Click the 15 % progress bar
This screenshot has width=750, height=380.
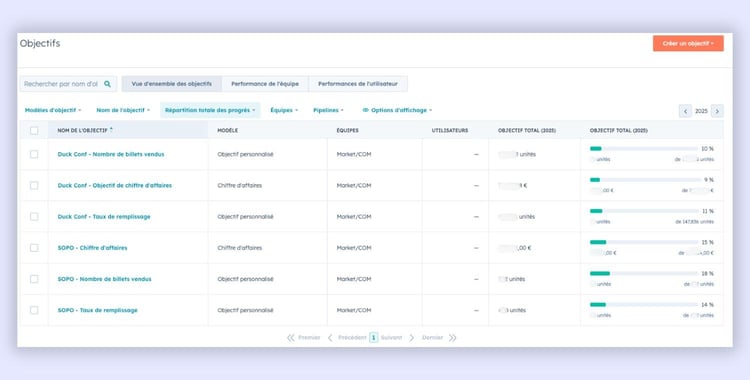click(x=643, y=242)
